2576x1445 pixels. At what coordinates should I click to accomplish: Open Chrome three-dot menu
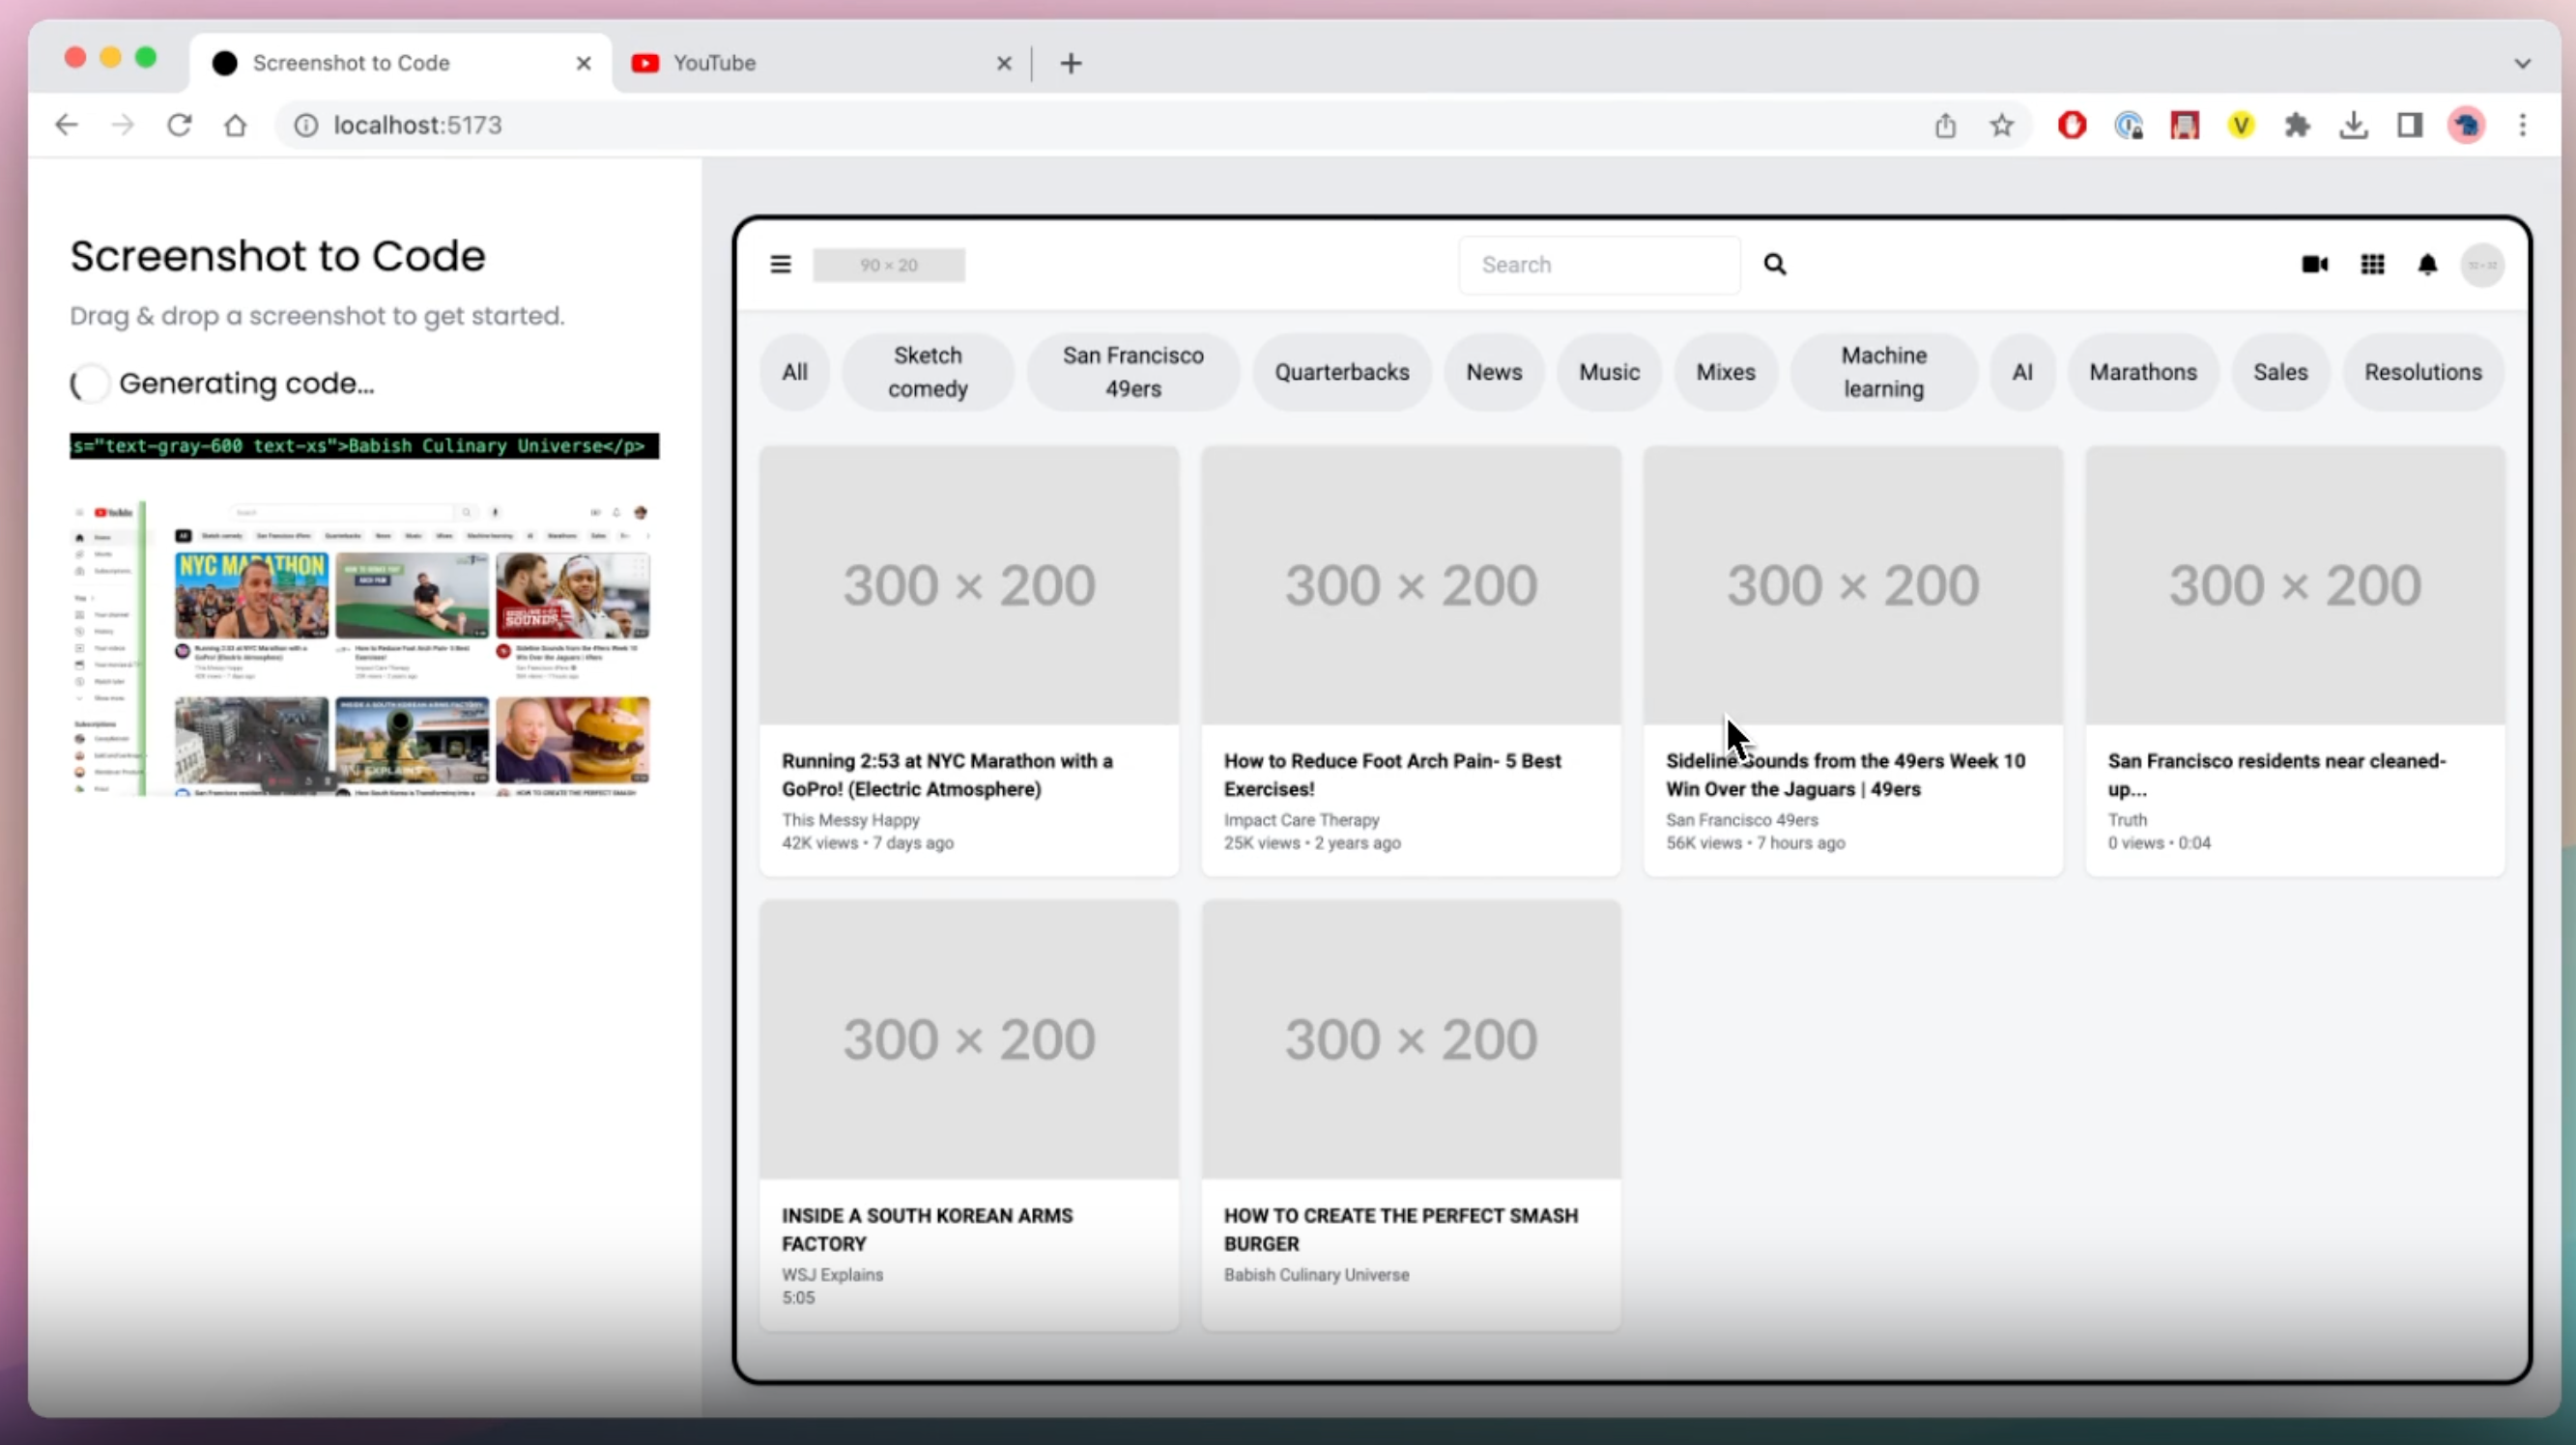click(x=2522, y=125)
